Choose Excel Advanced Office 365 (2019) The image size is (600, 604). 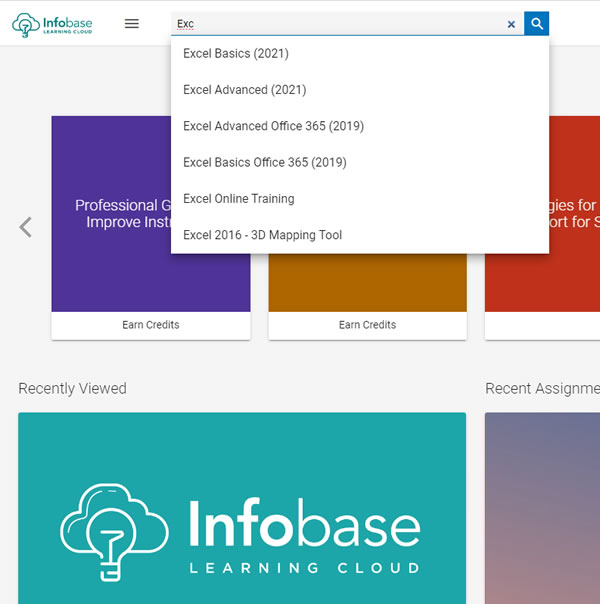pos(360,126)
